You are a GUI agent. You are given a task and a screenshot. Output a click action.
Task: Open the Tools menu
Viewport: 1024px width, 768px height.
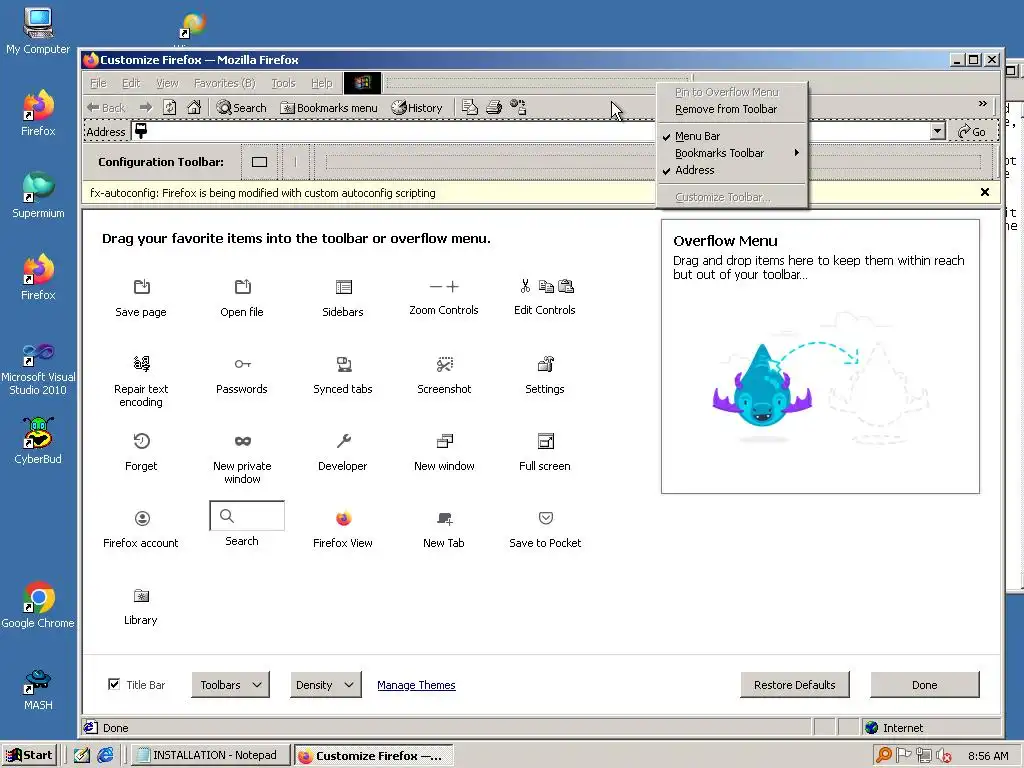(283, 83)
